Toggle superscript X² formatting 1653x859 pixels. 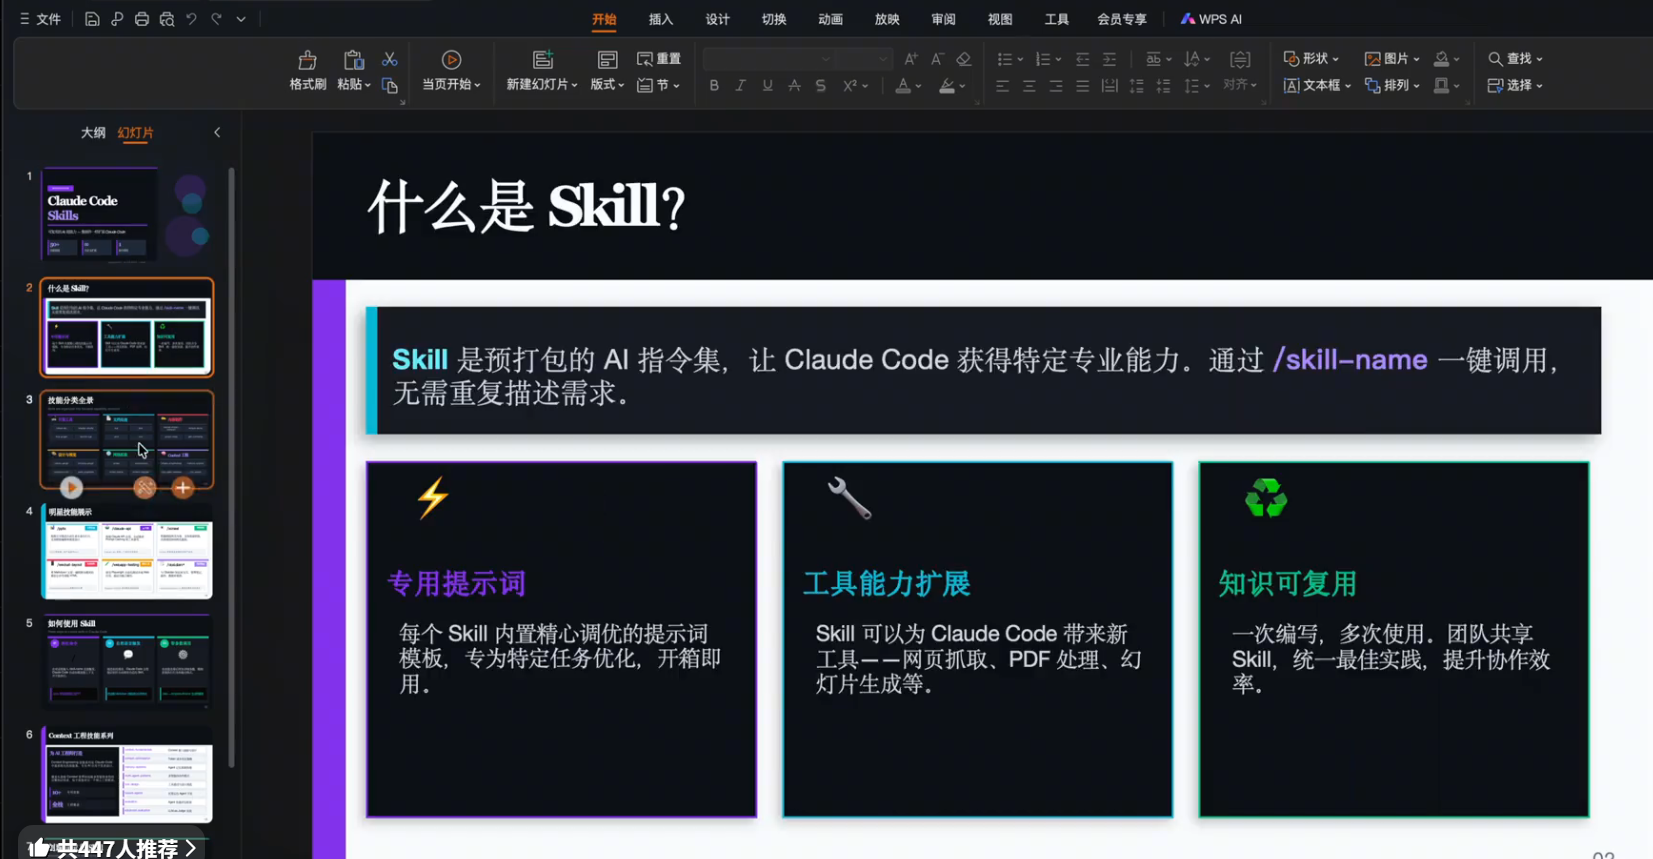(x=850, y=86)
